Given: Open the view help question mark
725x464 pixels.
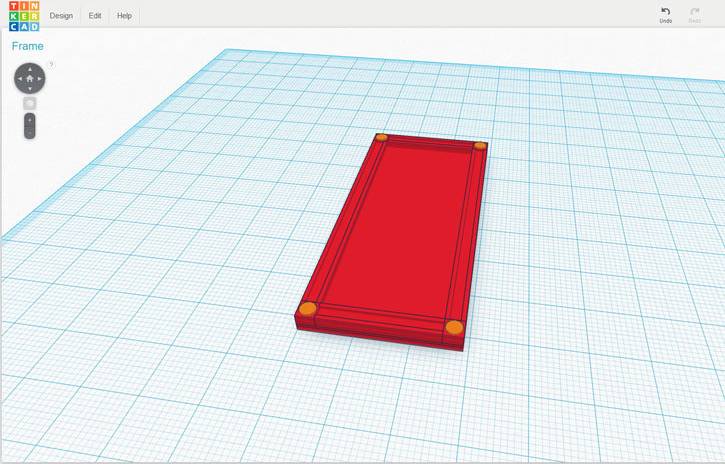Looking at the screenshot, I should (x=51, y=65).
